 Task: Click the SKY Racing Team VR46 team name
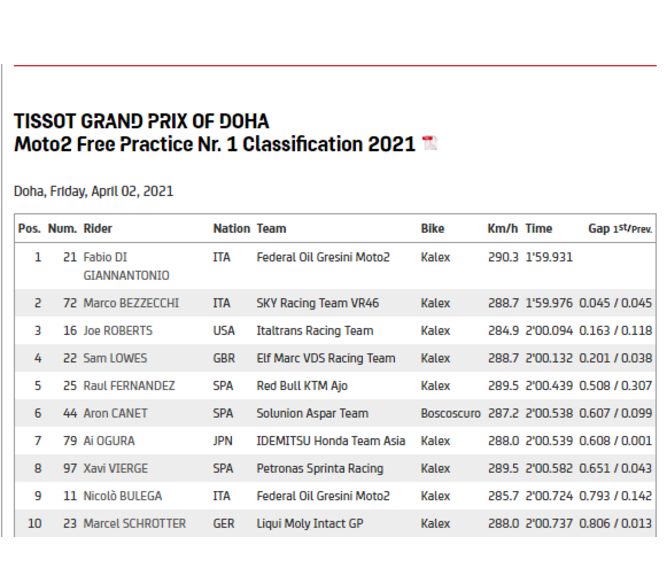318,303
